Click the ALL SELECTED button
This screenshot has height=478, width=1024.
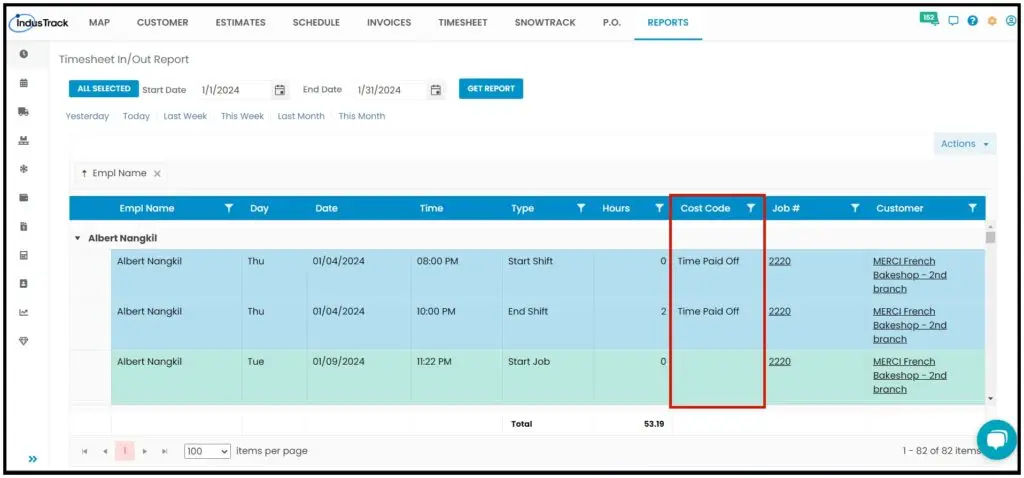pyautogui.click(x=104, y=89)
